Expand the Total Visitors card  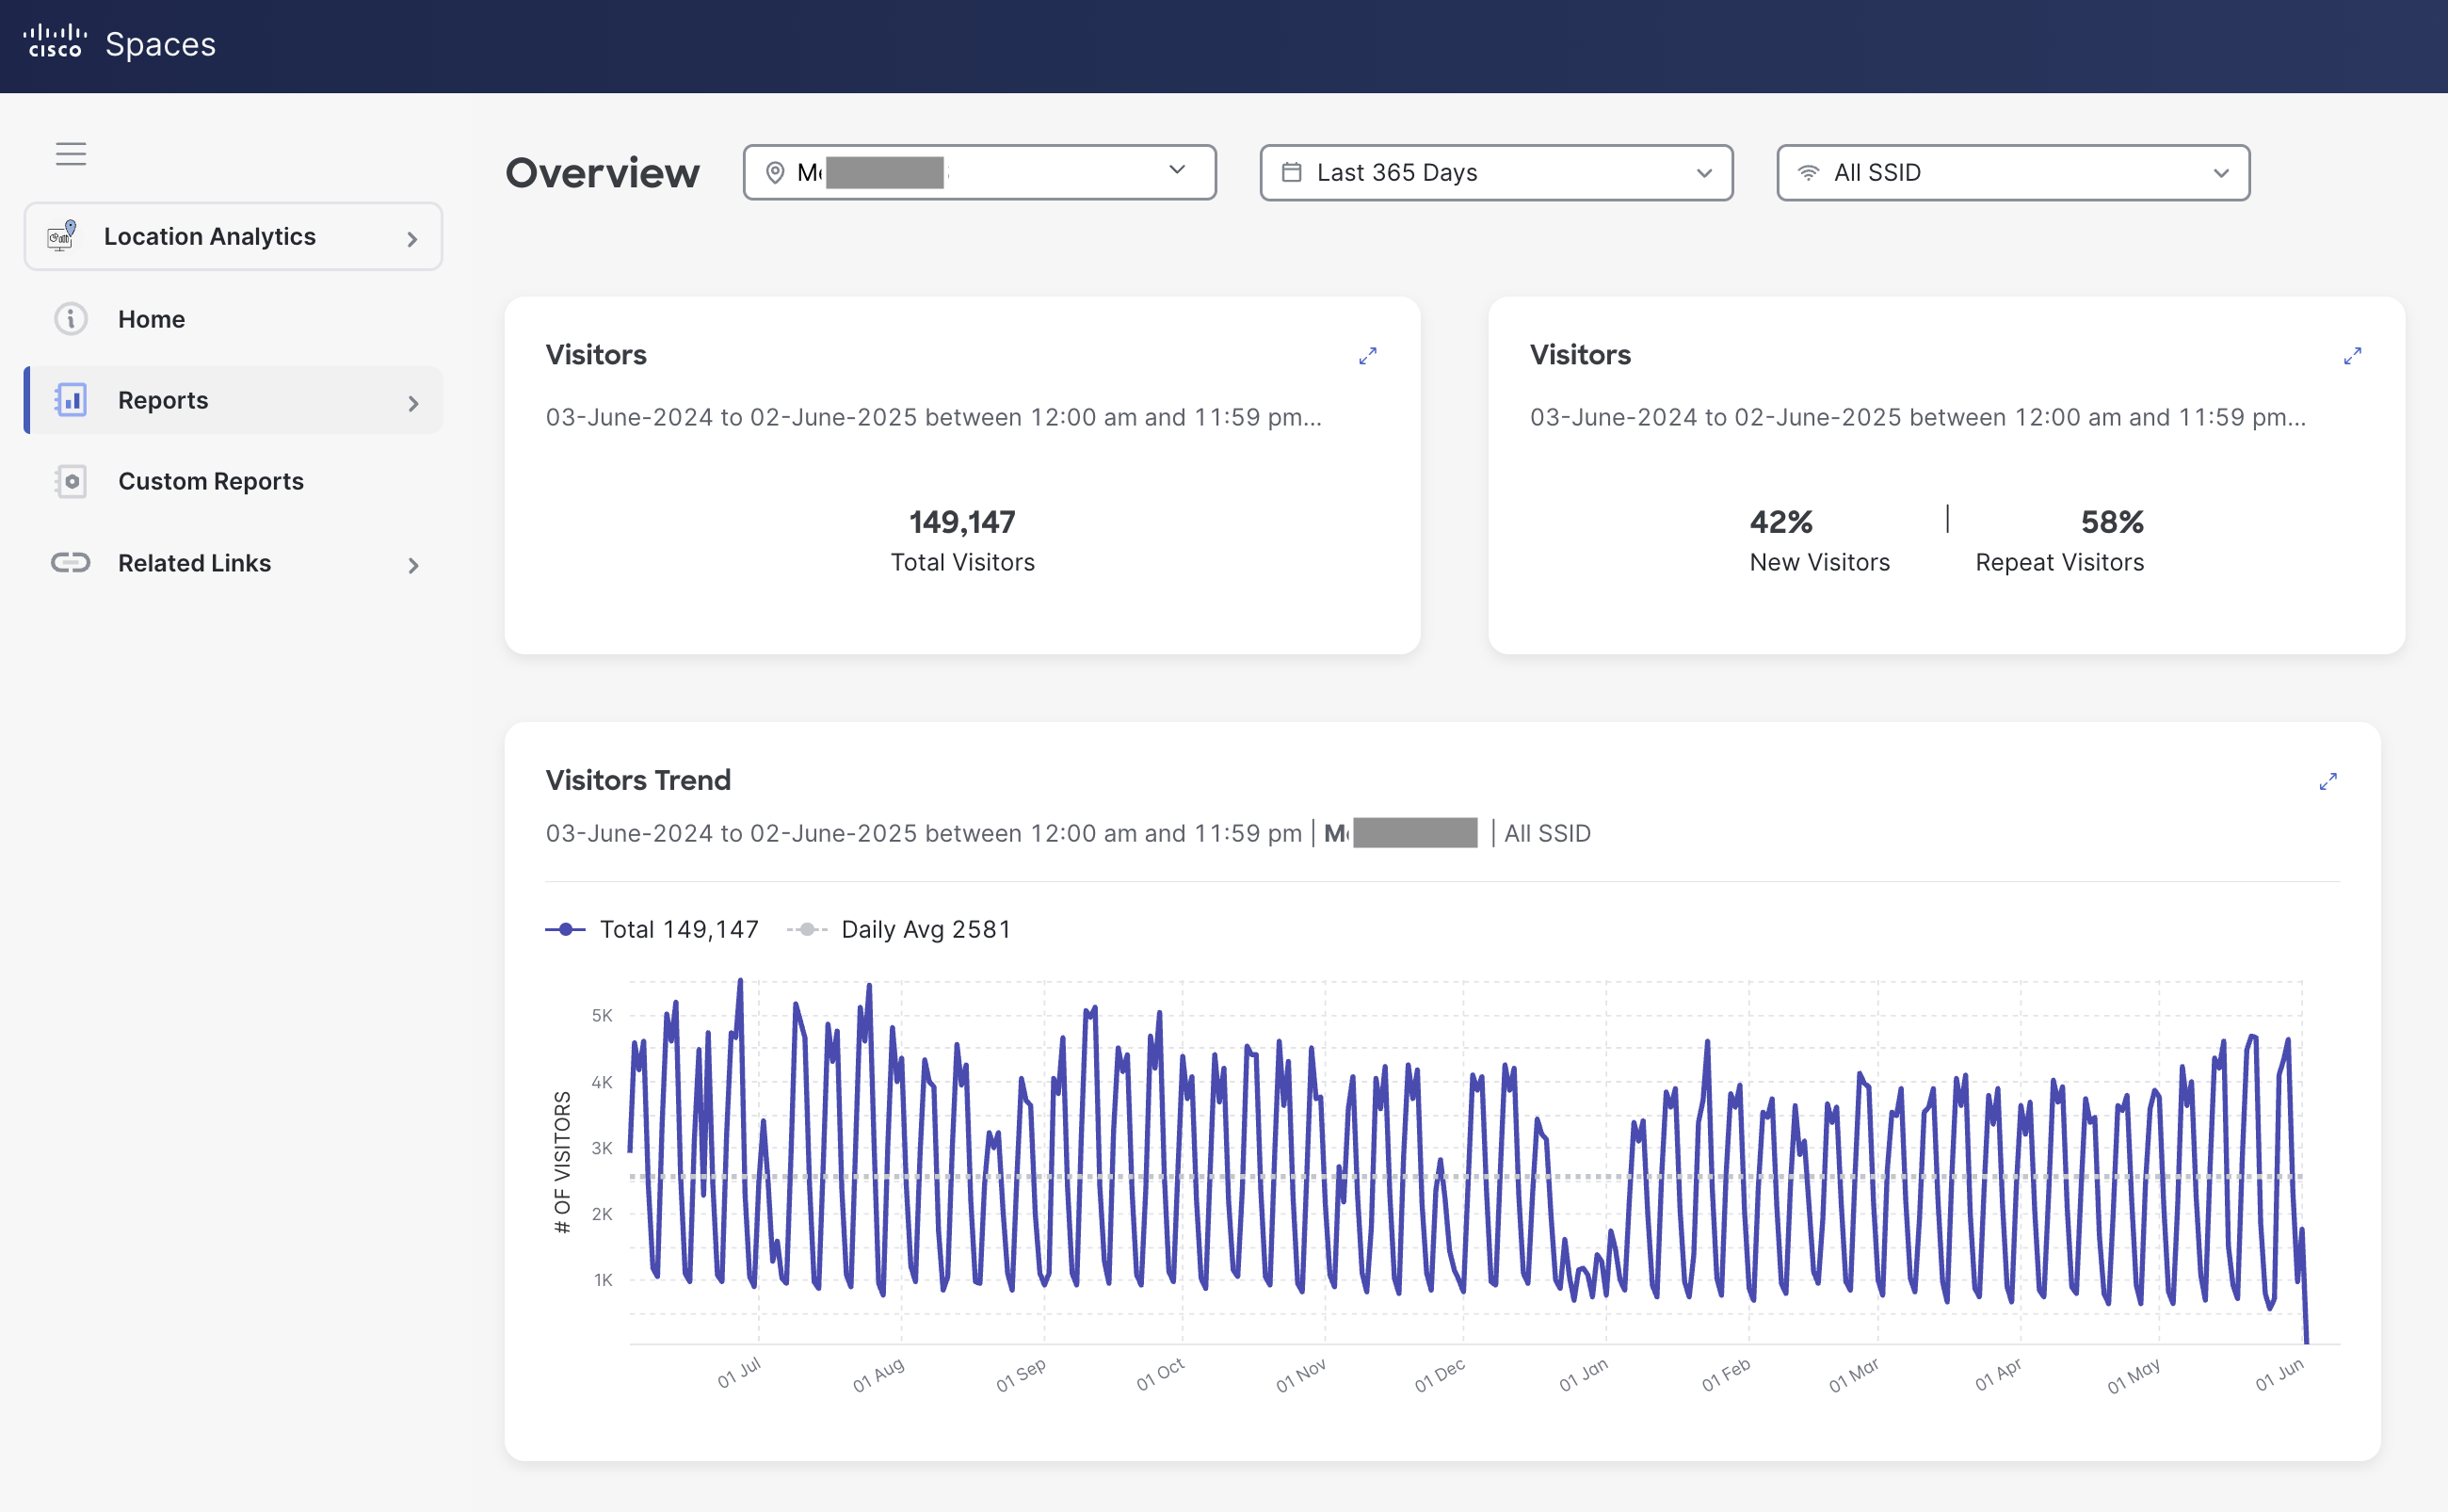pos(1367,356)
